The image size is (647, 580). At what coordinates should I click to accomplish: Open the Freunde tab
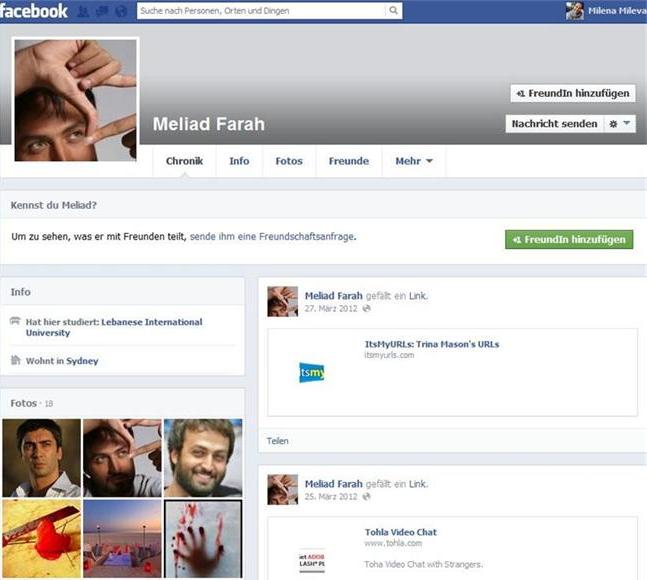[348, 161]
